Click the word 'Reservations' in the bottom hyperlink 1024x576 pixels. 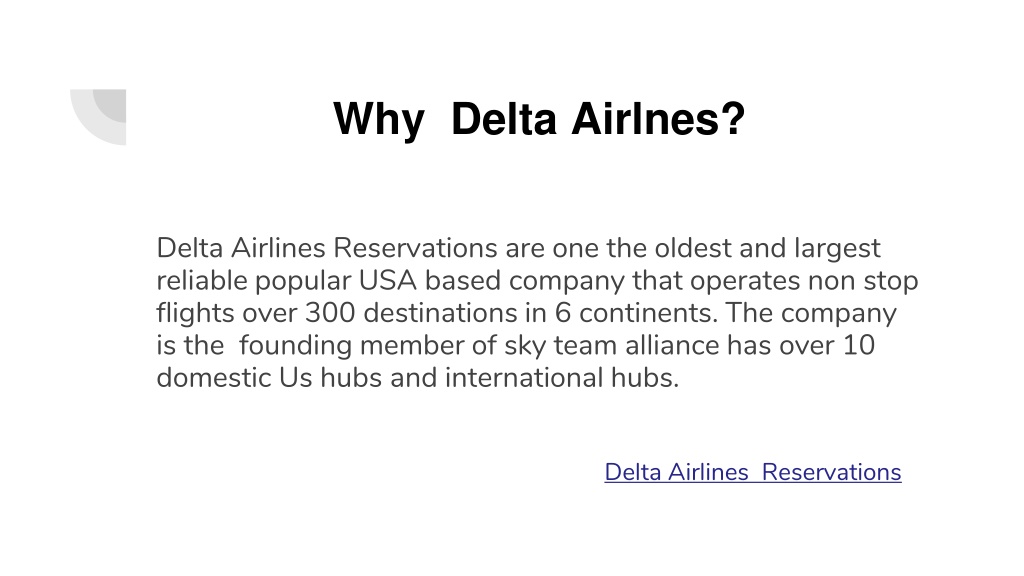pos(831,472)
